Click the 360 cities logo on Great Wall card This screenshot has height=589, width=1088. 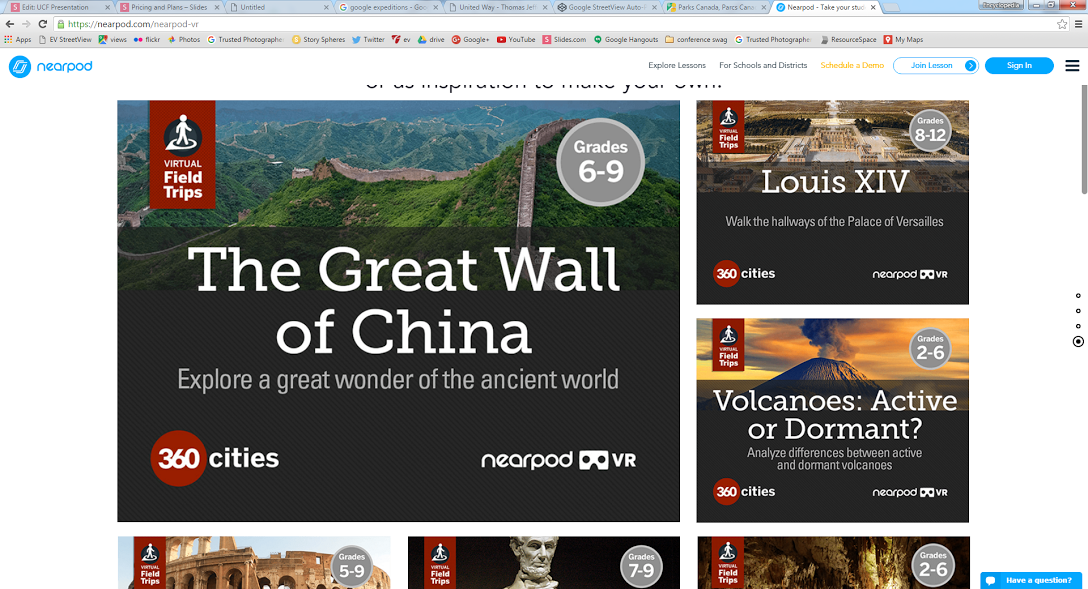pyautogui.click(x=214, y=458)
